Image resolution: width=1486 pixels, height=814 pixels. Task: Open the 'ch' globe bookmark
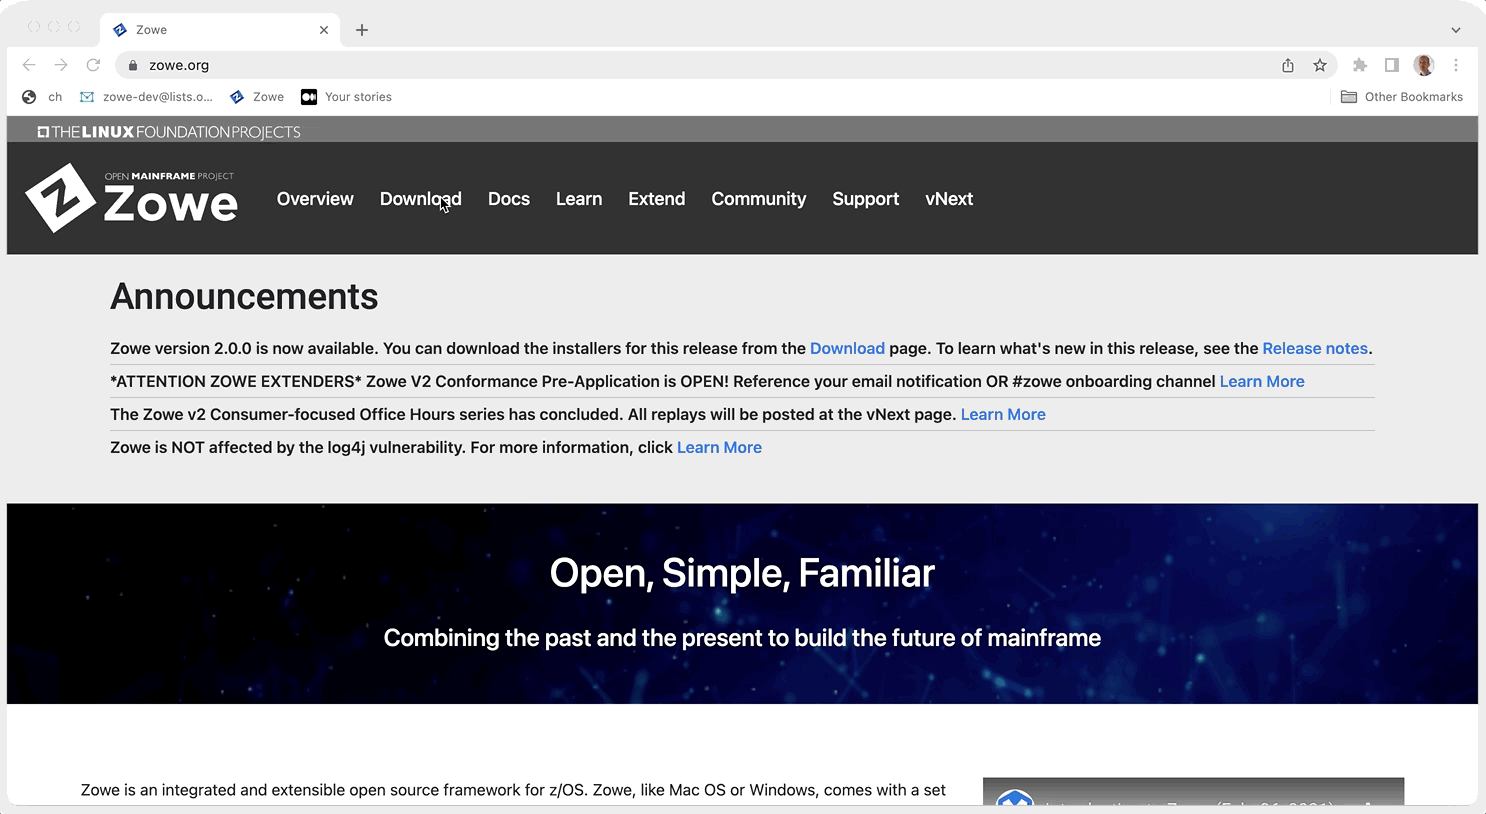click(42, 97)
